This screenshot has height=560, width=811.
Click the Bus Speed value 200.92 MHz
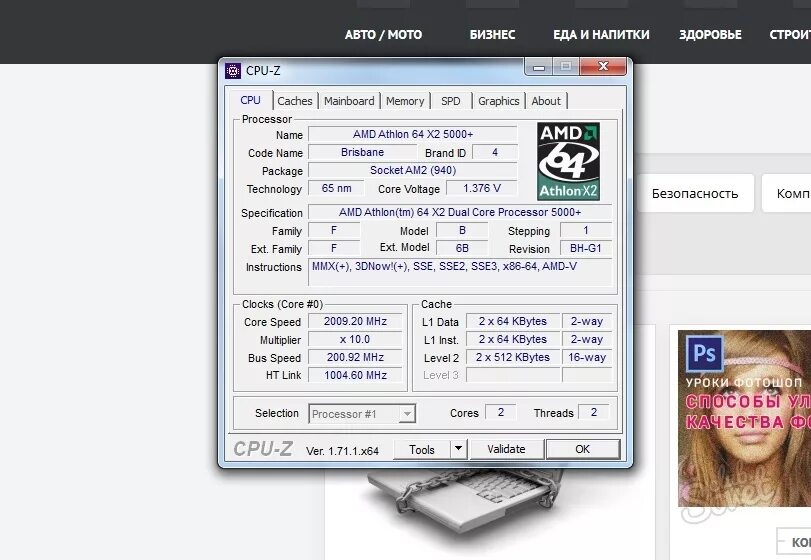click(x=355, y=357)
